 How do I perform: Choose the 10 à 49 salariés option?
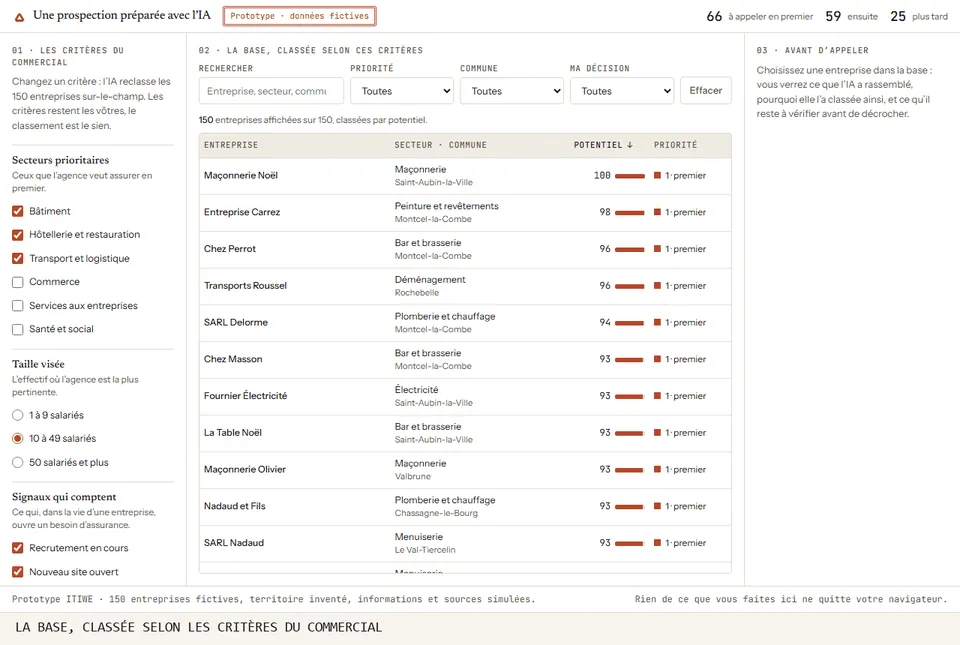tap(18, 438)
